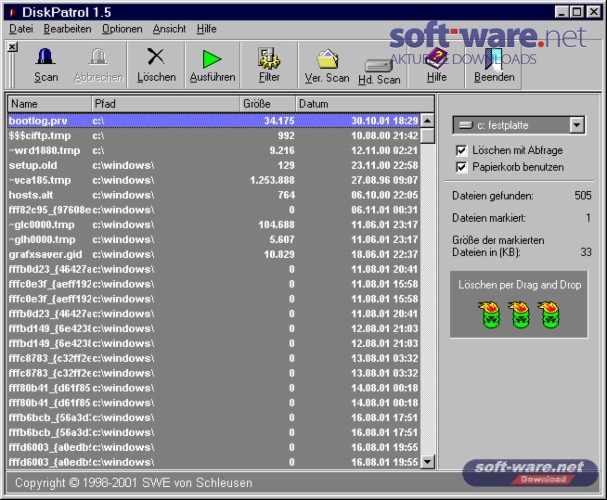Select the $$$ciftp.tmp file
The height and width of the screenshot is (500, 607).
tap(40, 135)
